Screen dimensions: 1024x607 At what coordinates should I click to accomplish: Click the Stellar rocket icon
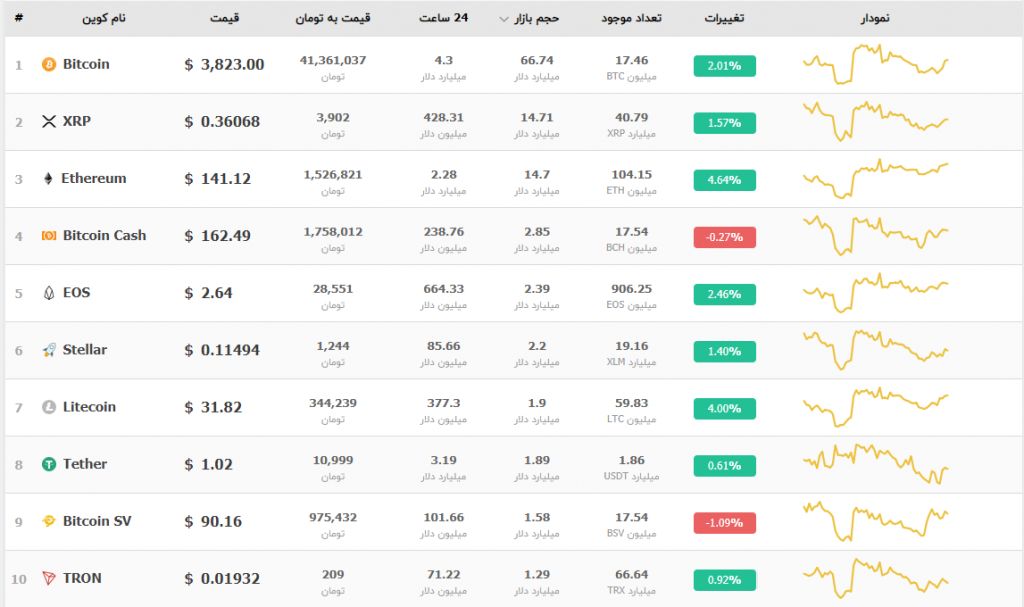(x=48, y=350)
